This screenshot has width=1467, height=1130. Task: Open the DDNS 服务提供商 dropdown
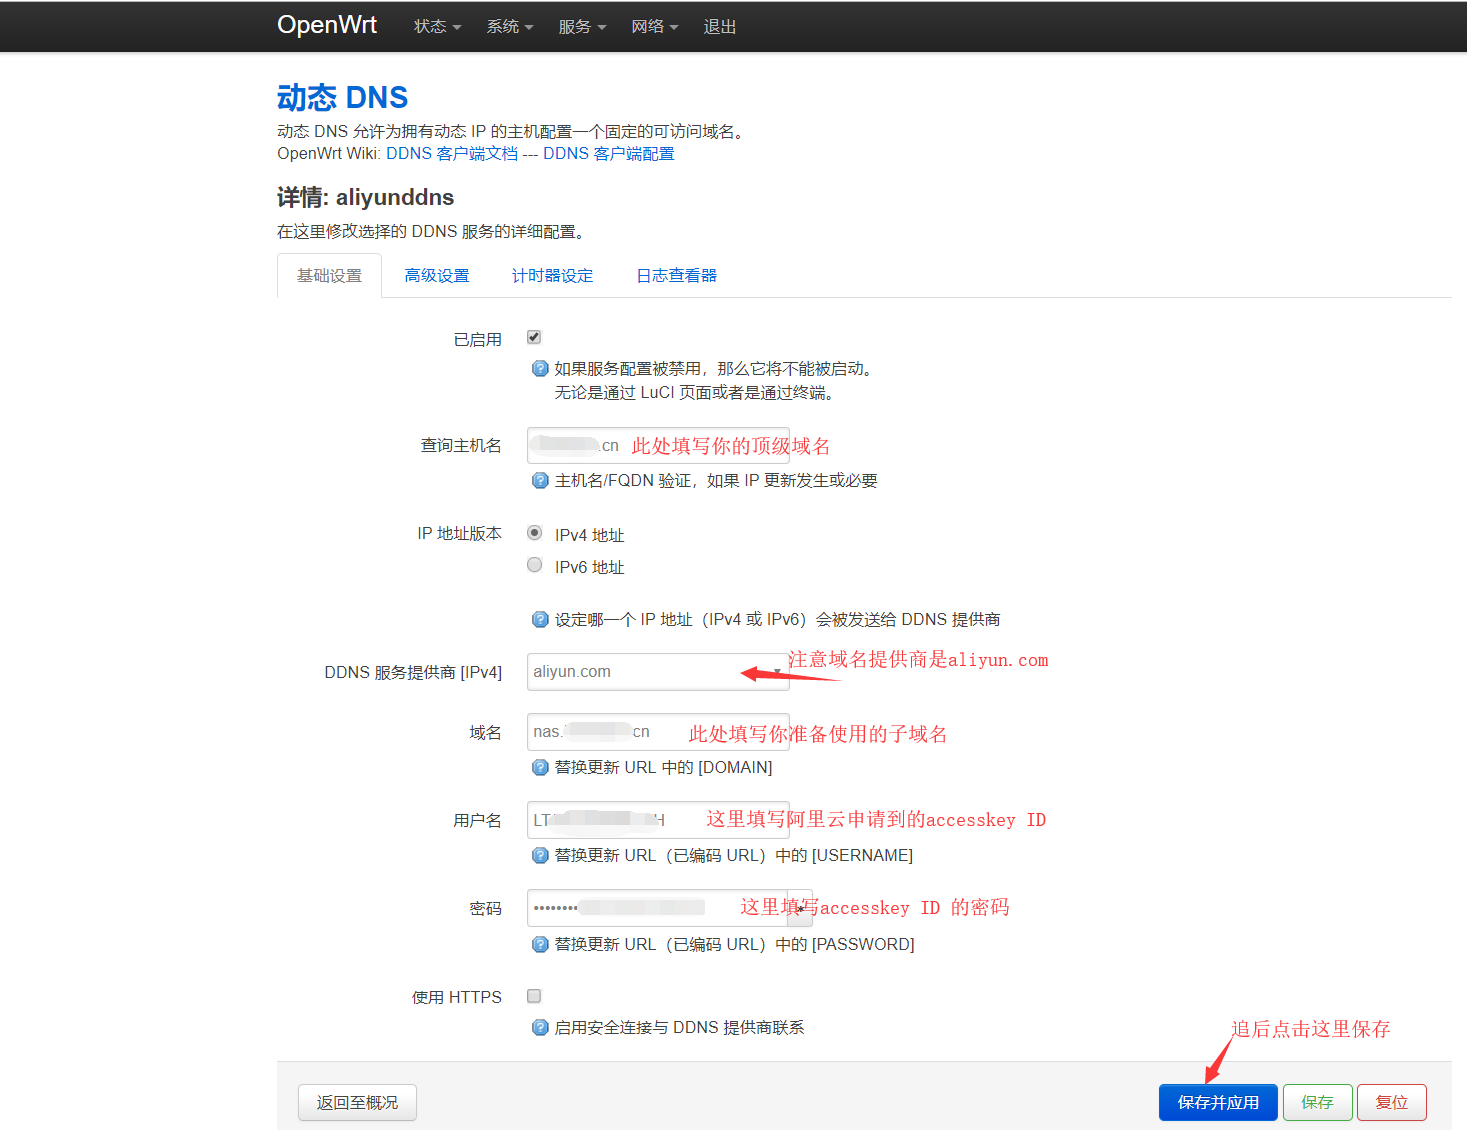(x=657, y=672)
